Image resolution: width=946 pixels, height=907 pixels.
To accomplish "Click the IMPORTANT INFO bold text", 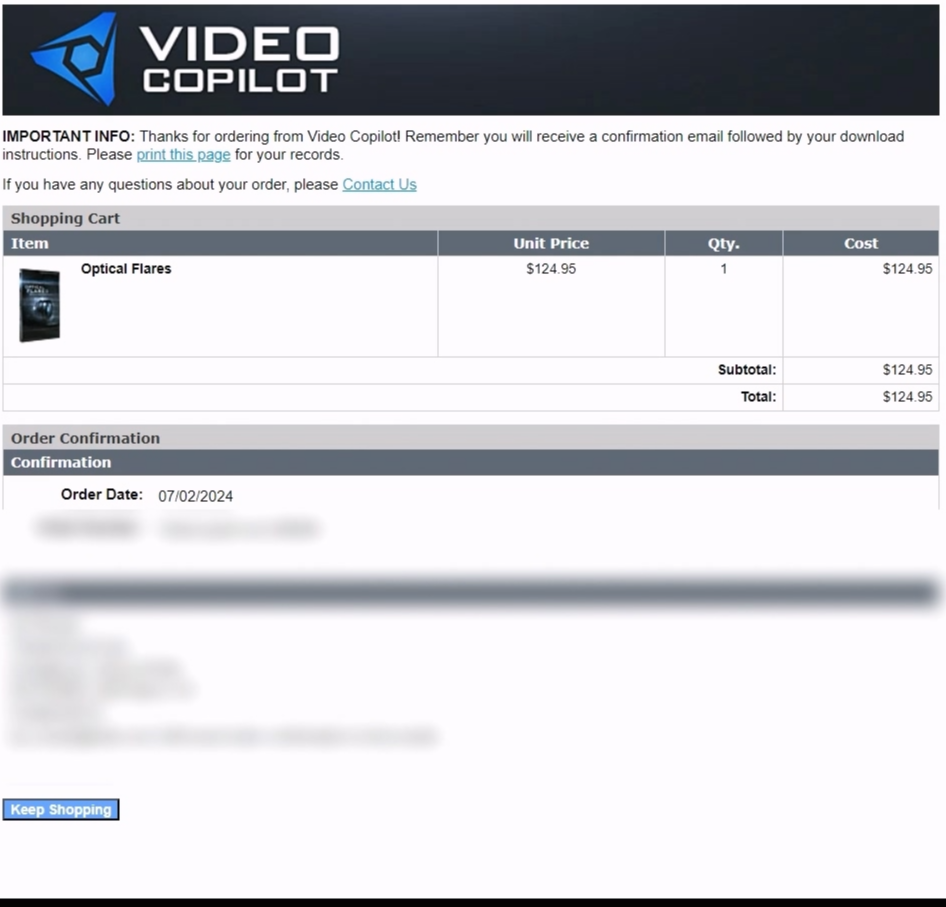I will (x=69, y=136).
